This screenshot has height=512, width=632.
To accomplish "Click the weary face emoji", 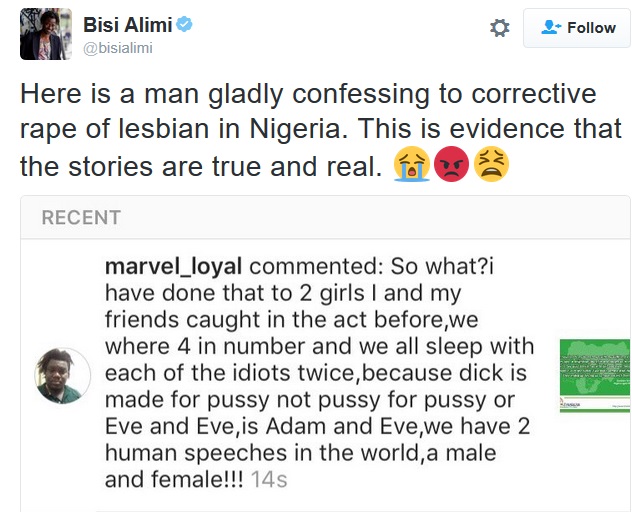I will tap(492, 165).
